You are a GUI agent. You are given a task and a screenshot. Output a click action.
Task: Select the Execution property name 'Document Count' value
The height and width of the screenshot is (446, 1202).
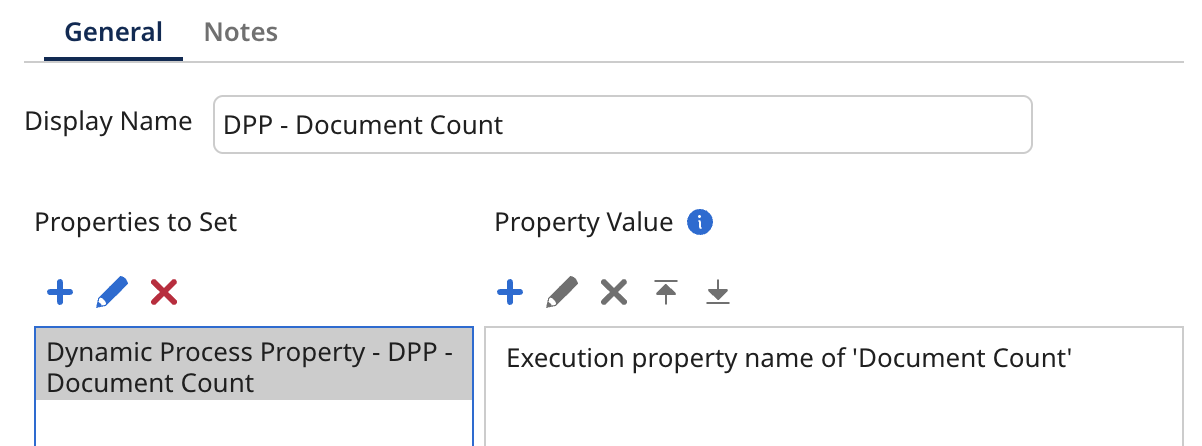coord(789,358)
